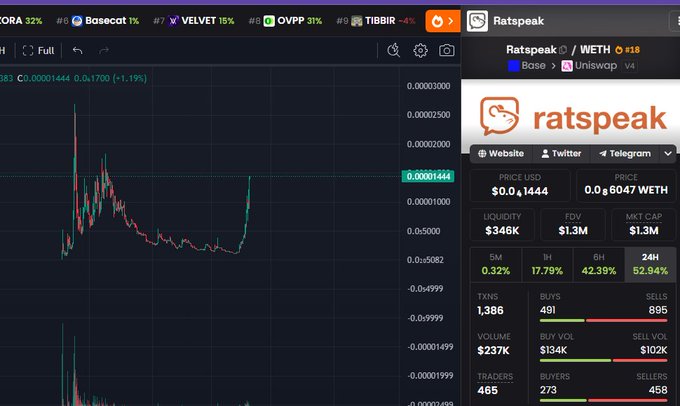This screenshot has height=406, width=680.
Task: Click the BUYERS 273 value
Action: pos(548,390)
